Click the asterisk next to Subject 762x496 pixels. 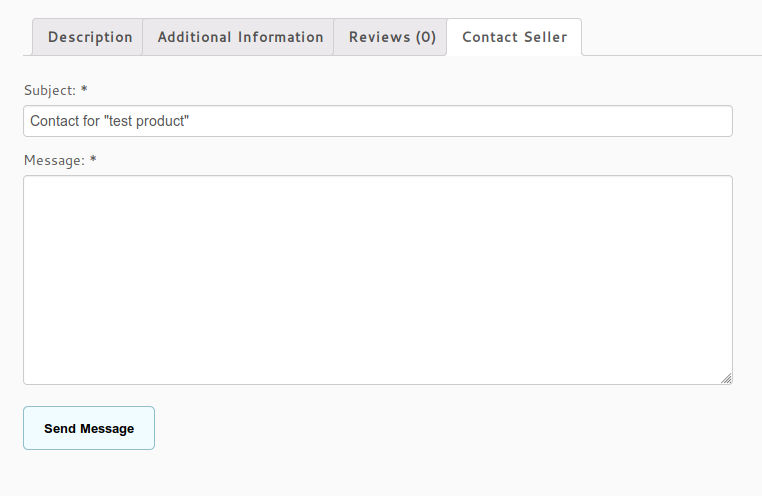point(84,90)
